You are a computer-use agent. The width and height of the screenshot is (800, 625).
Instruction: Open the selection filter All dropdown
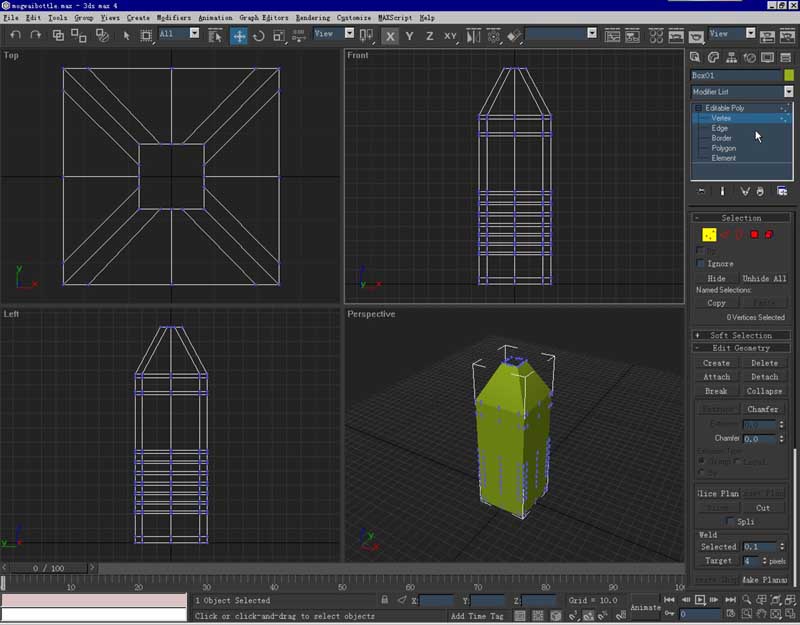196,34
